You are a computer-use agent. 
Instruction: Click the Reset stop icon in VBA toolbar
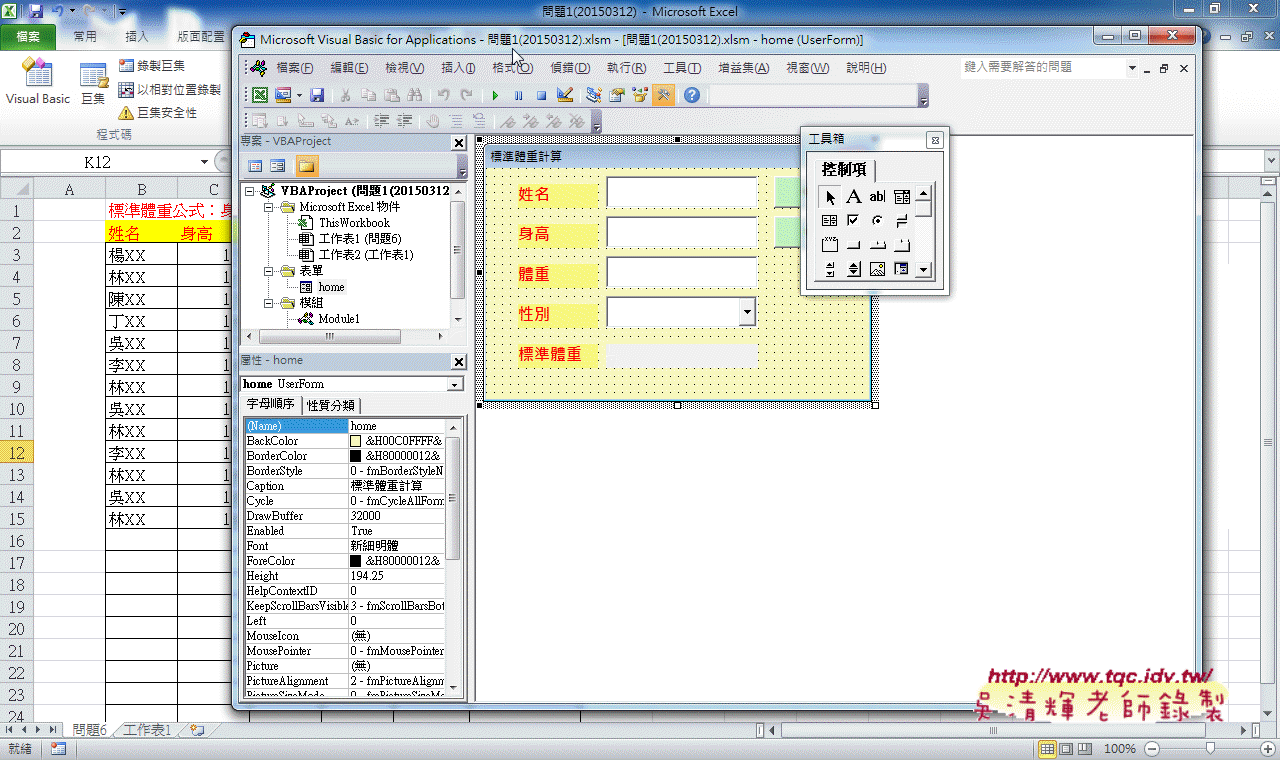(541, 95)
